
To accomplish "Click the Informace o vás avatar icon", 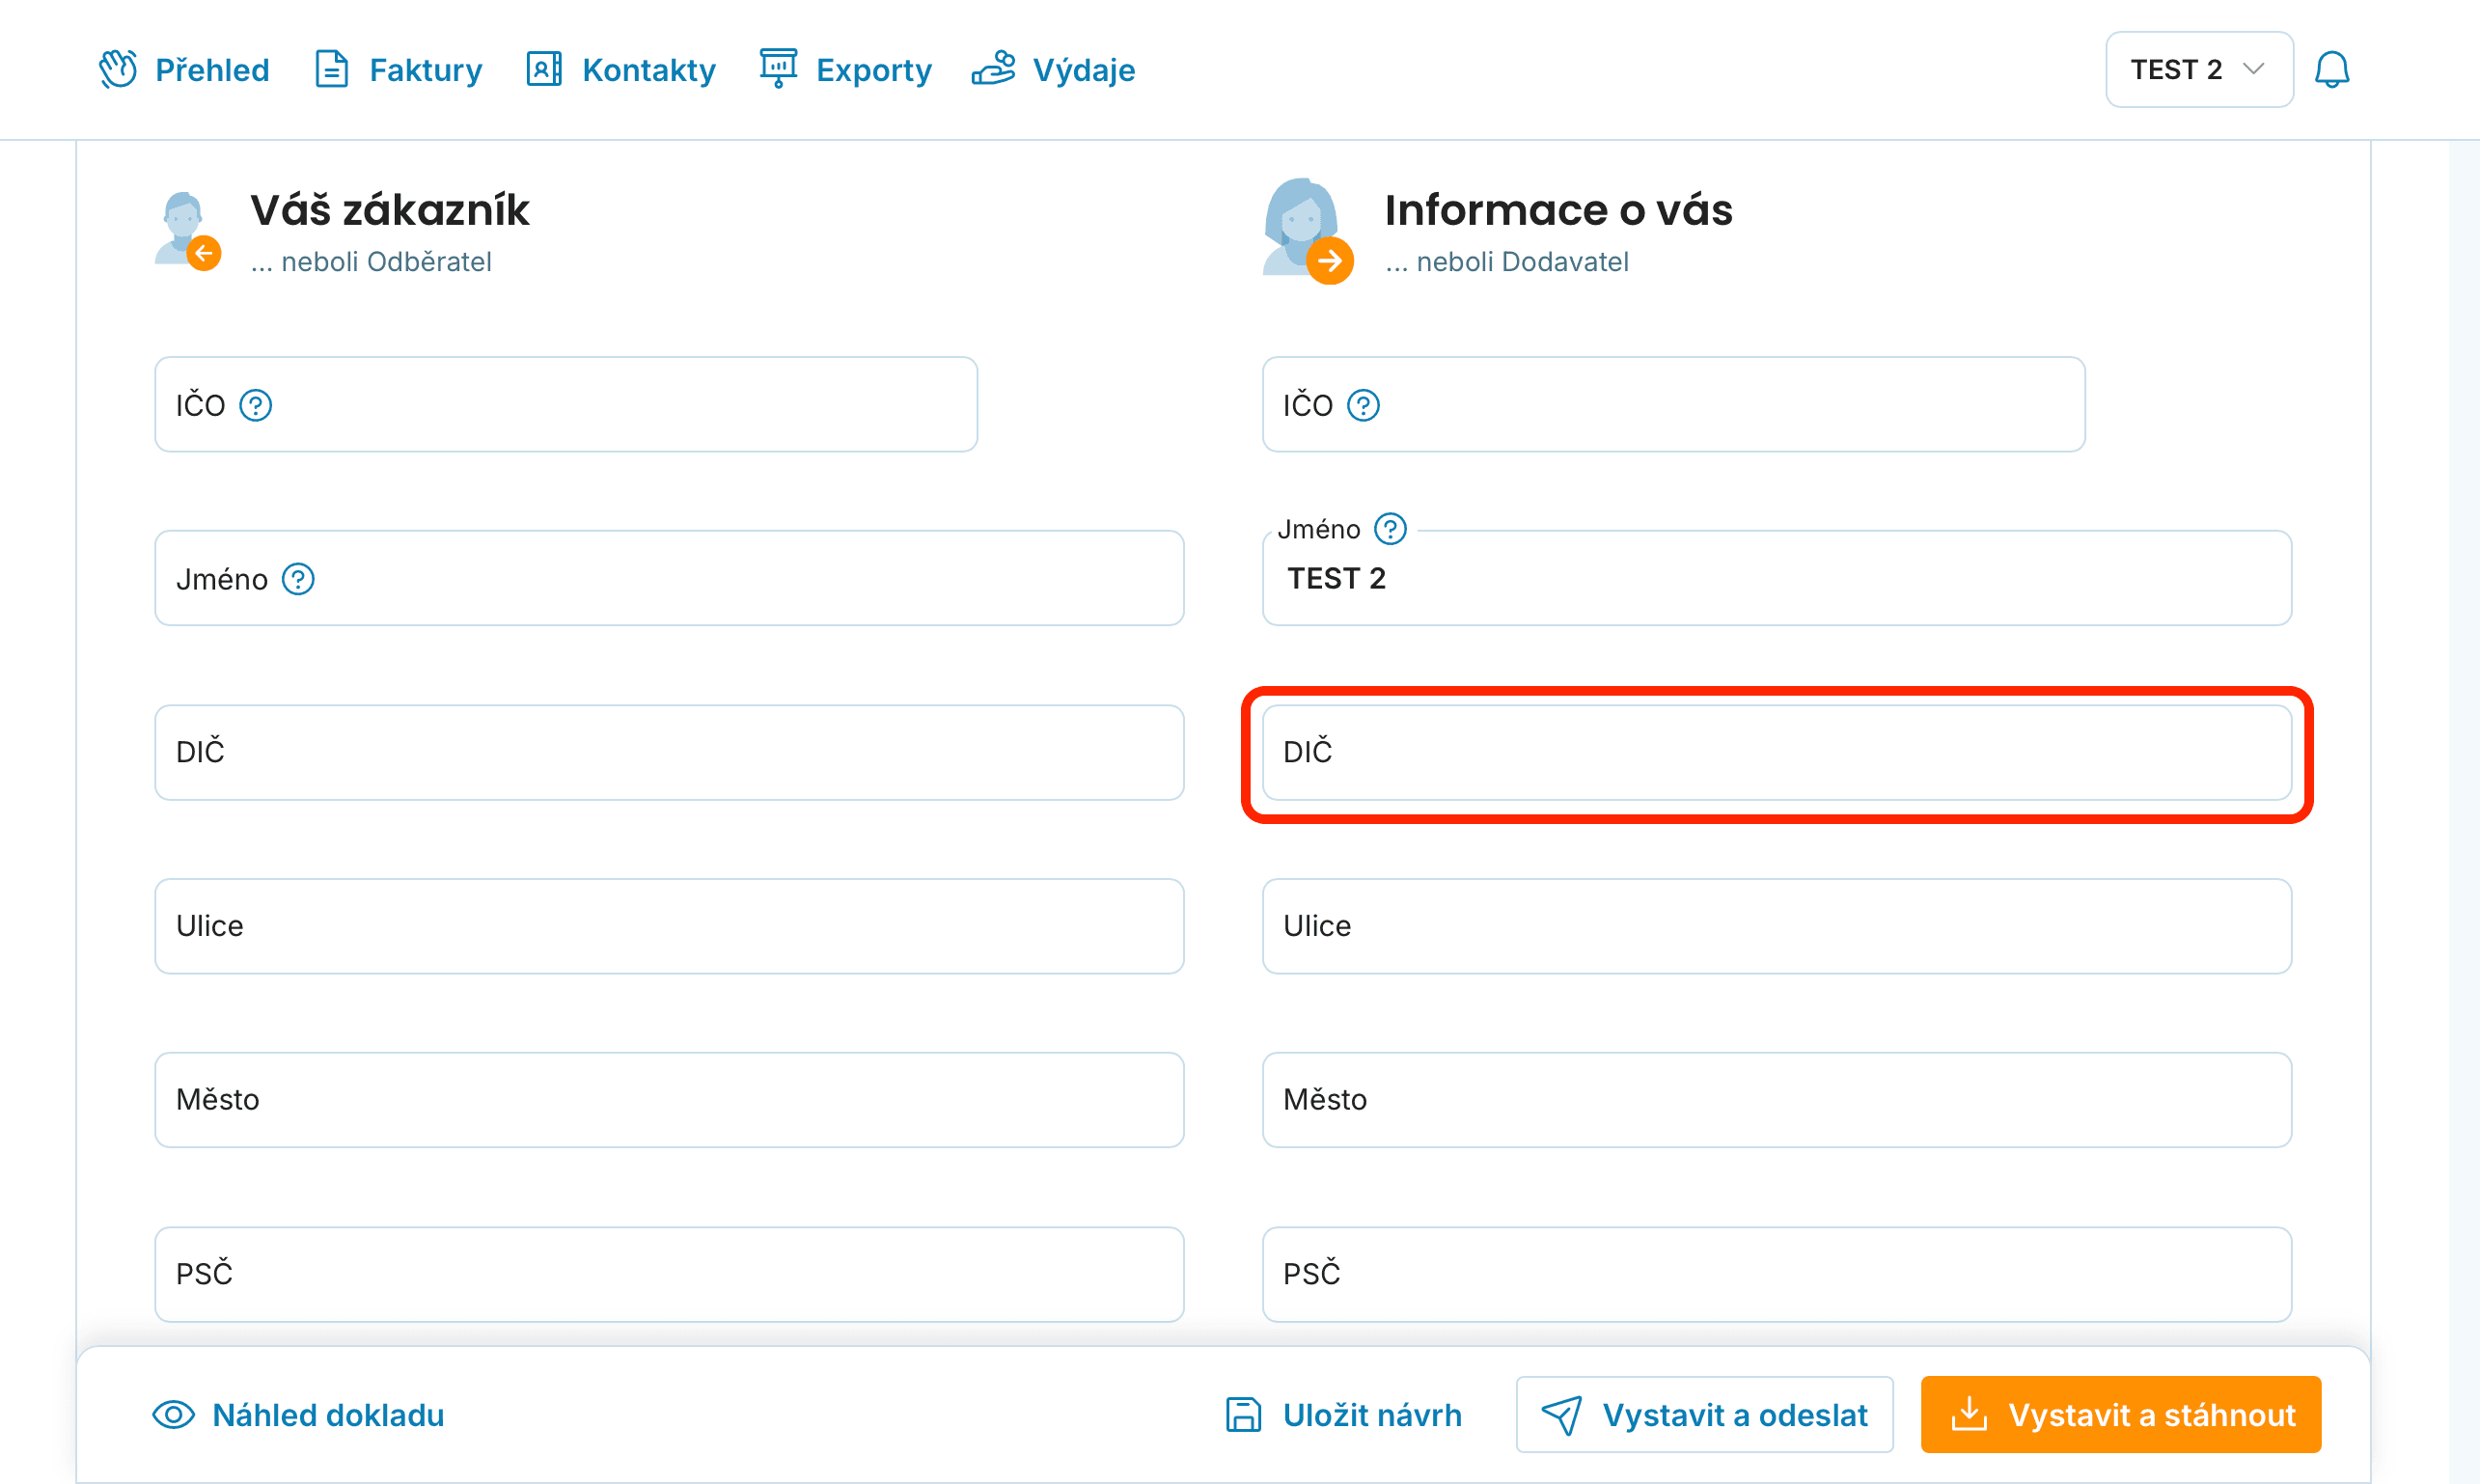I will click(x=1308, y=231).
